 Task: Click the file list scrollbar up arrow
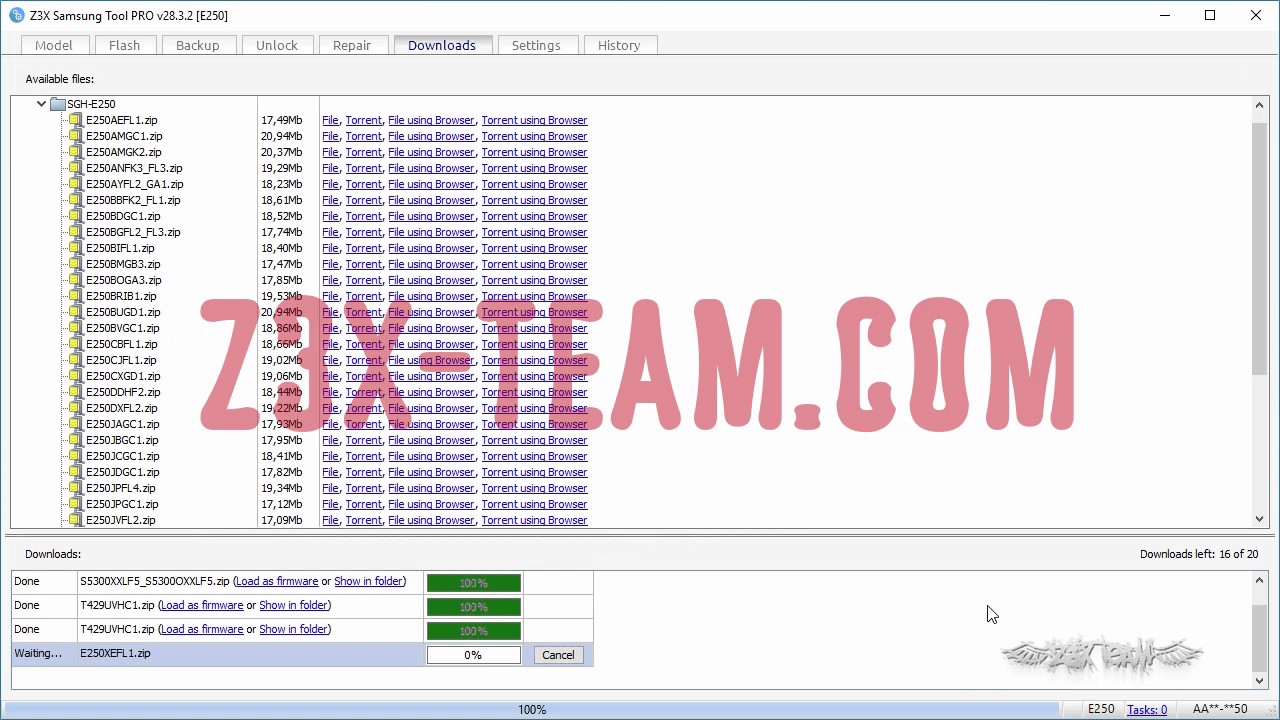[x=1260, y=105]
